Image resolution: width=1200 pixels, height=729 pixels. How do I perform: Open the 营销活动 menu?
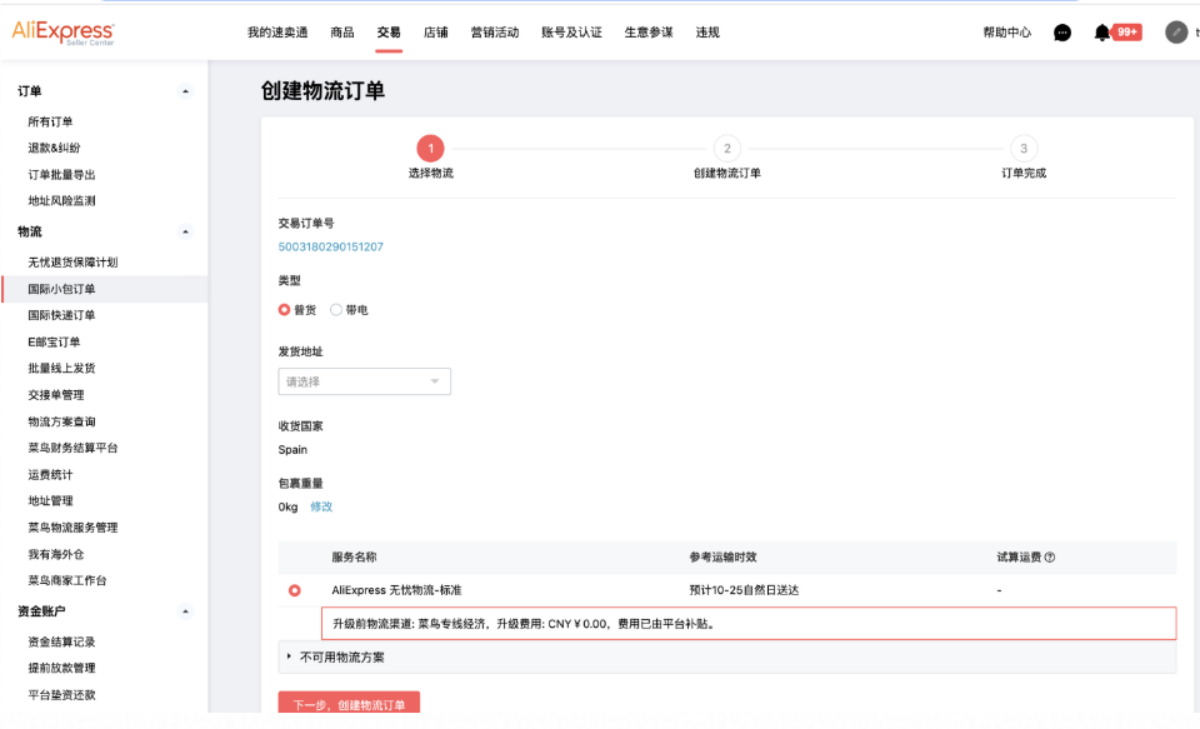(x=494, y=31)
